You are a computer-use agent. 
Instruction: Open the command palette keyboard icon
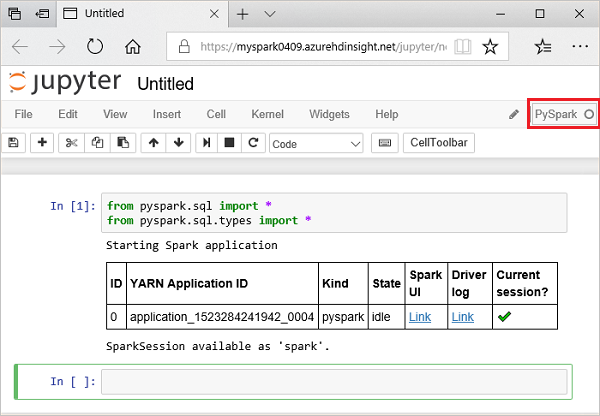tap(385, 143)
